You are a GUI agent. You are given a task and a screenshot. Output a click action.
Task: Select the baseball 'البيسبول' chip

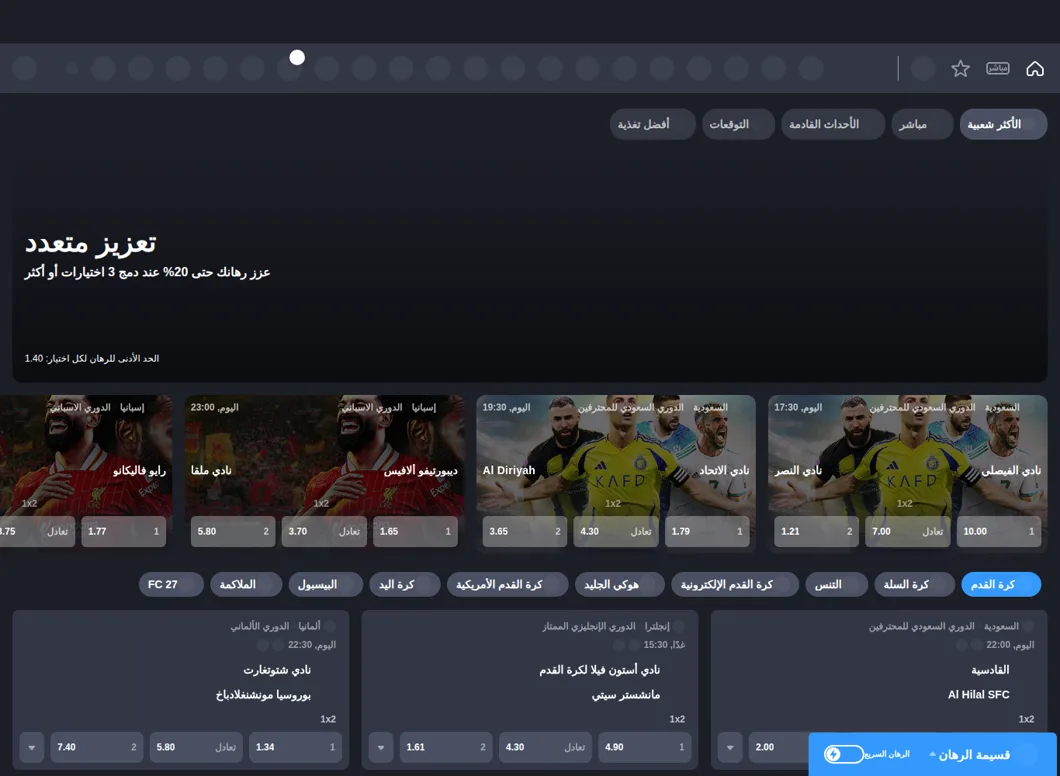326,585
